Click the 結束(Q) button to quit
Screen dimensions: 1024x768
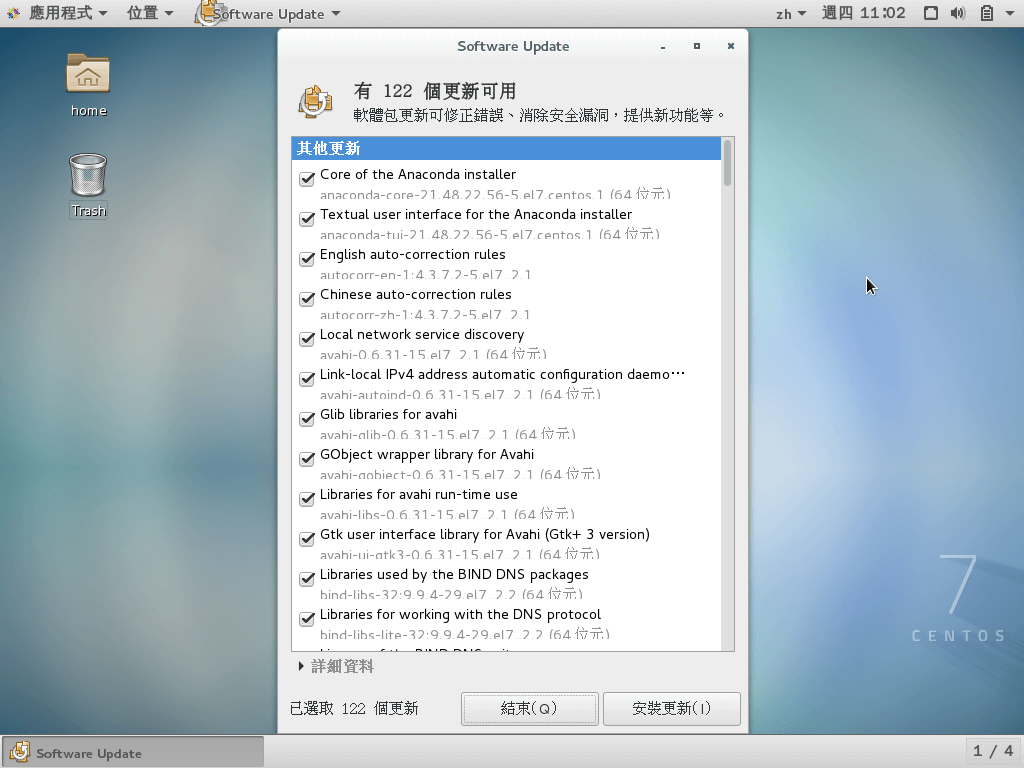tap(529, 708)
